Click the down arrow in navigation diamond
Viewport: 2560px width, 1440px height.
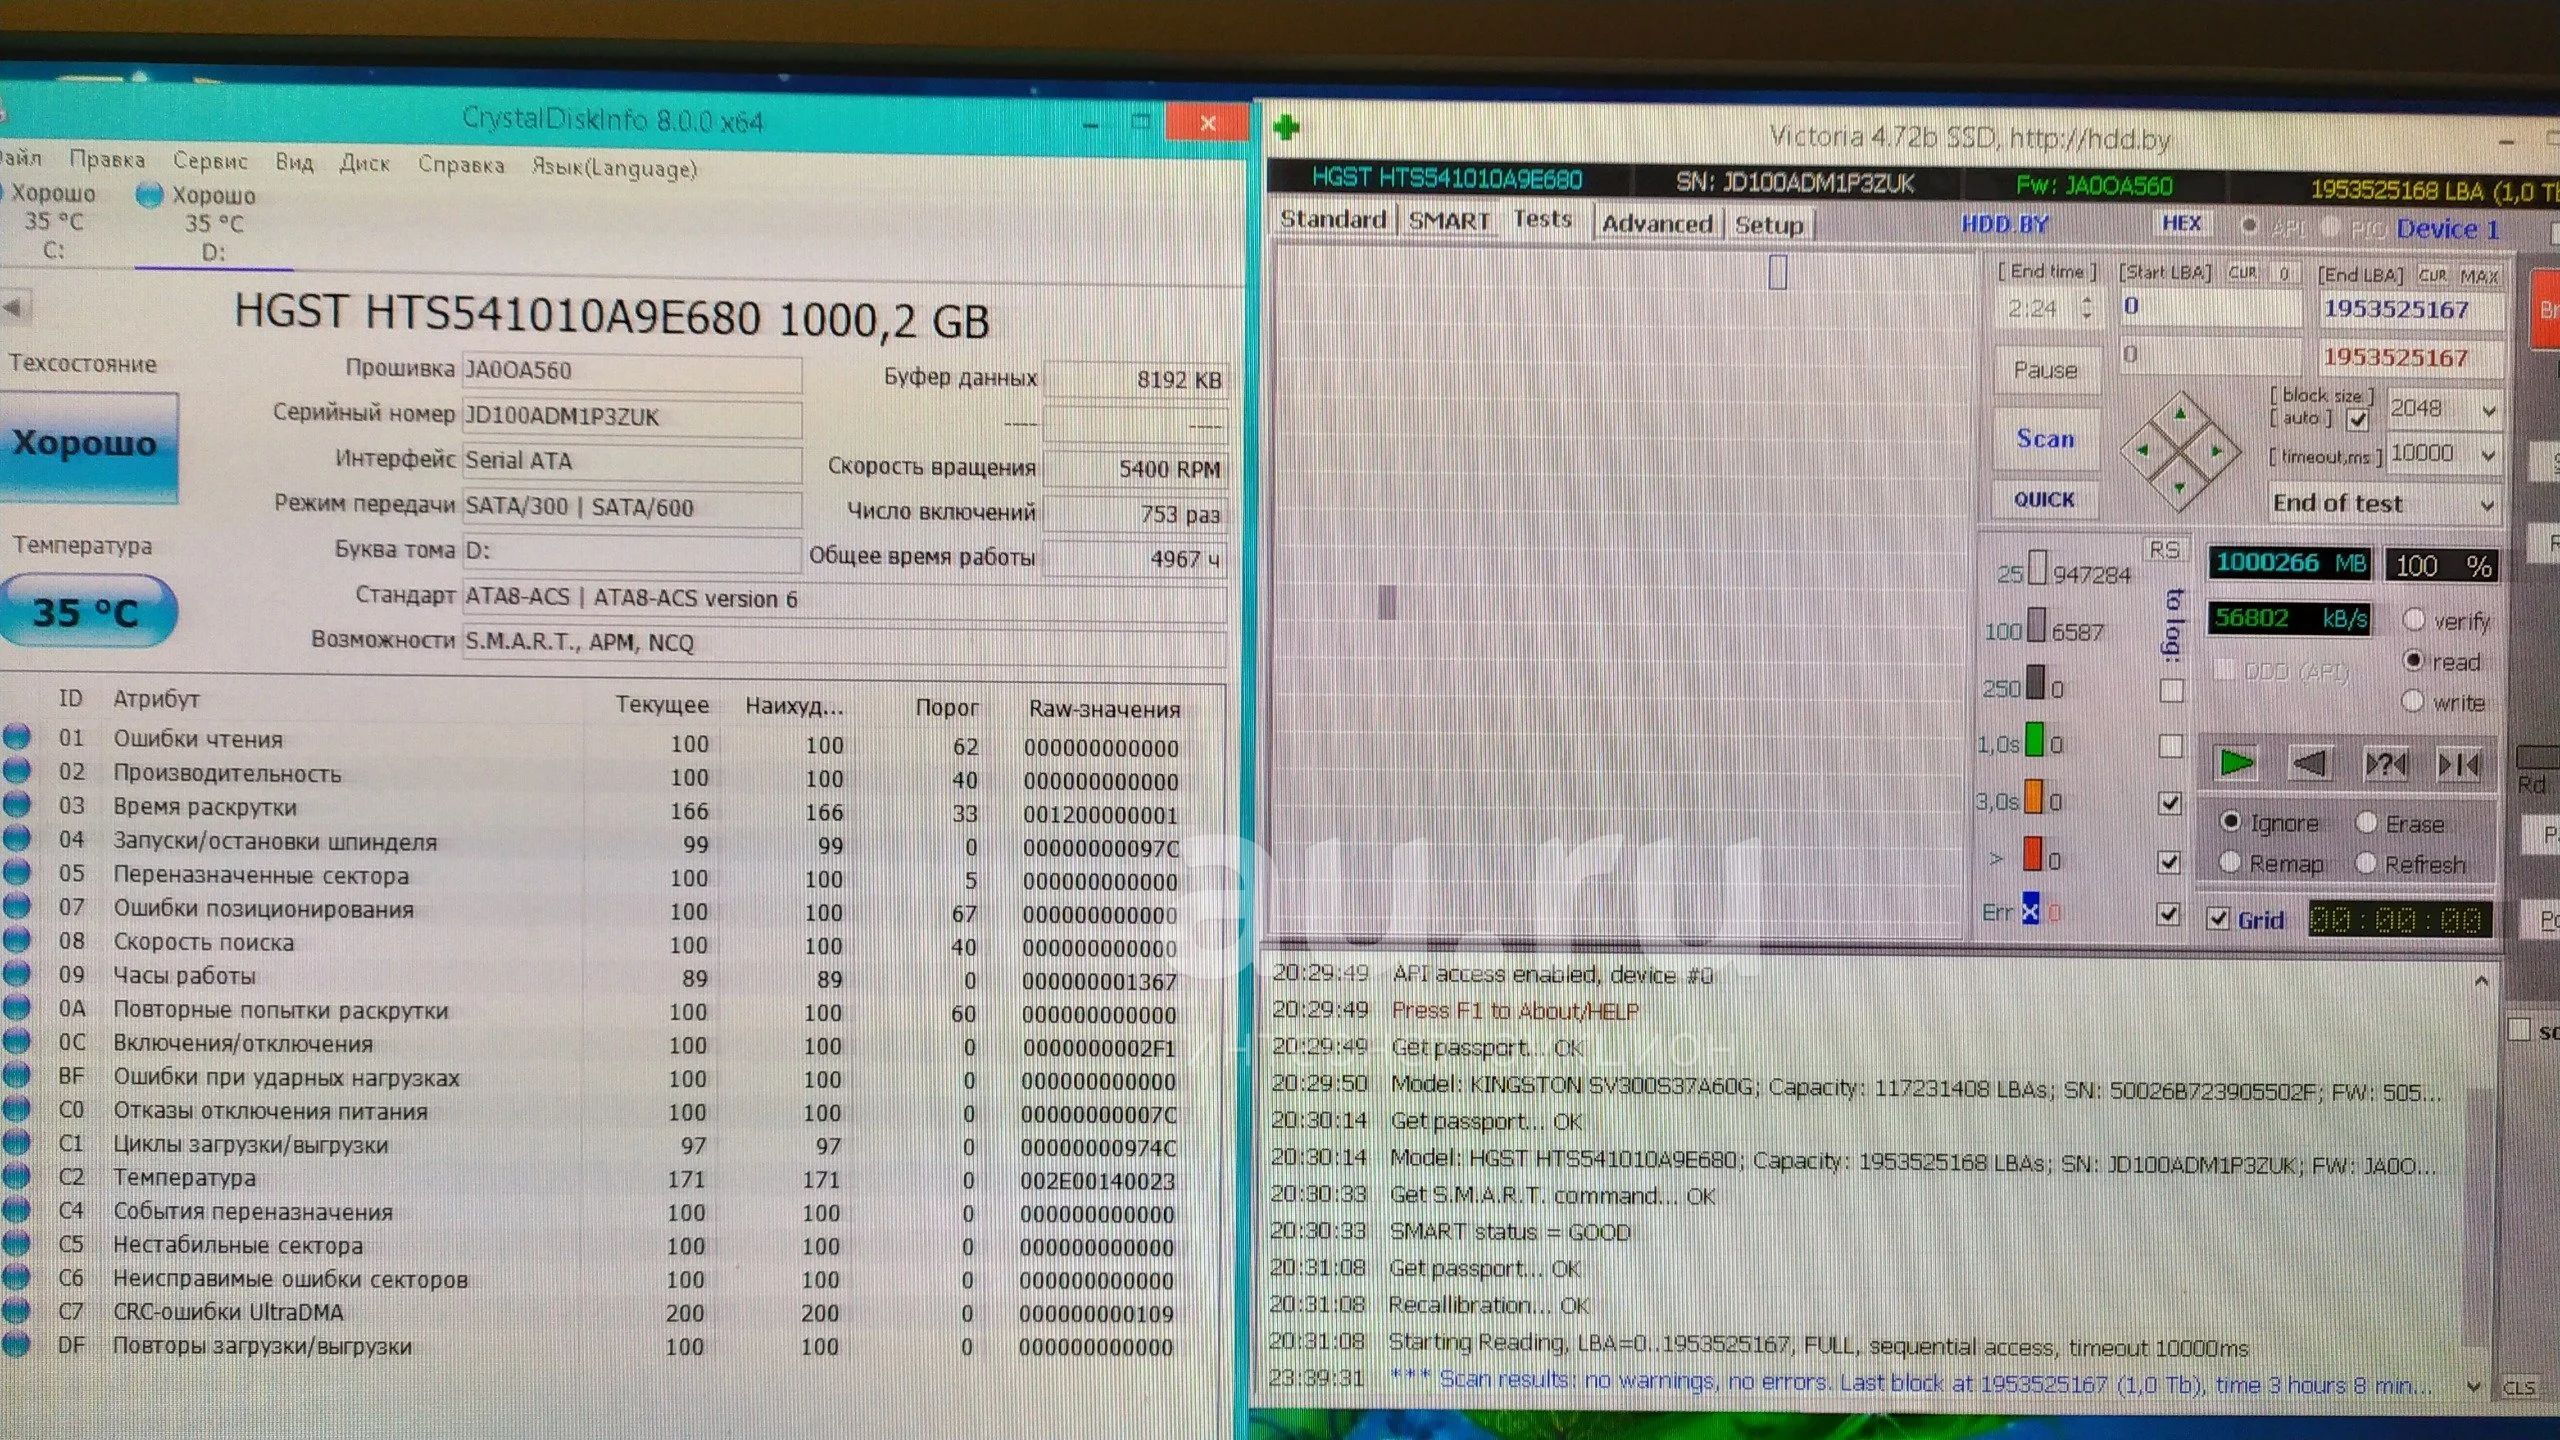[x=2179, y=487]
